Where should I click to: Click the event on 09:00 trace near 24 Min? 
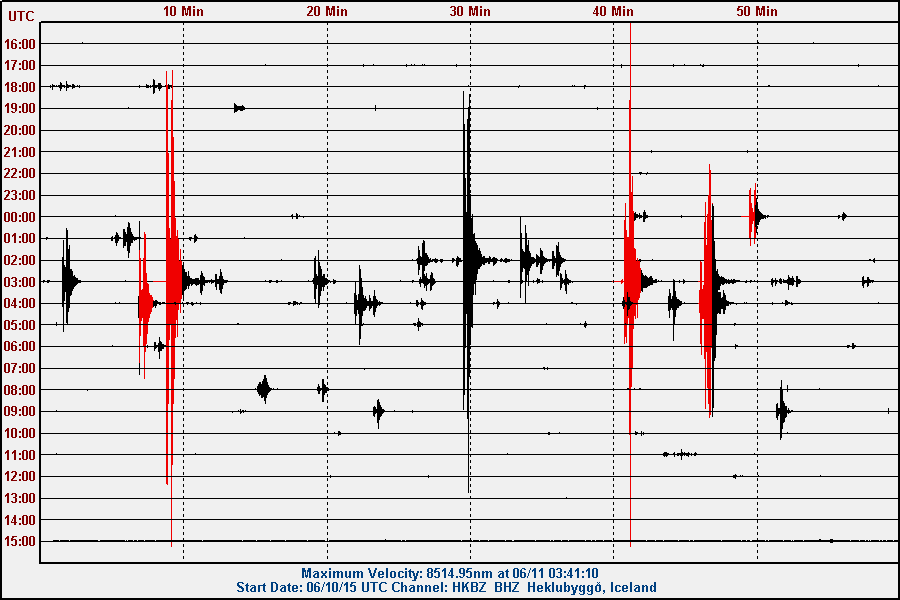click(x=378, y=411)
